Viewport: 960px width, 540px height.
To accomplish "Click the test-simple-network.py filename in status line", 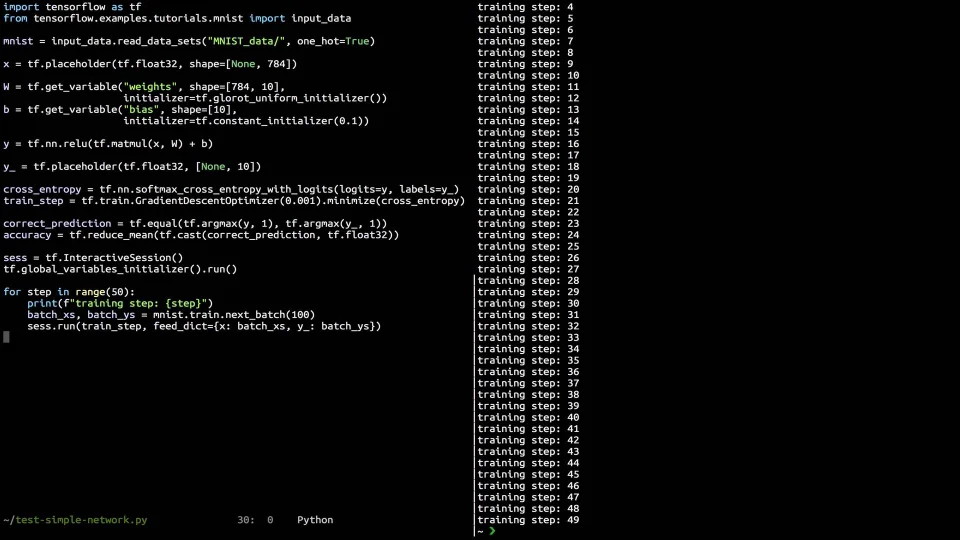I will click(75, 520).
